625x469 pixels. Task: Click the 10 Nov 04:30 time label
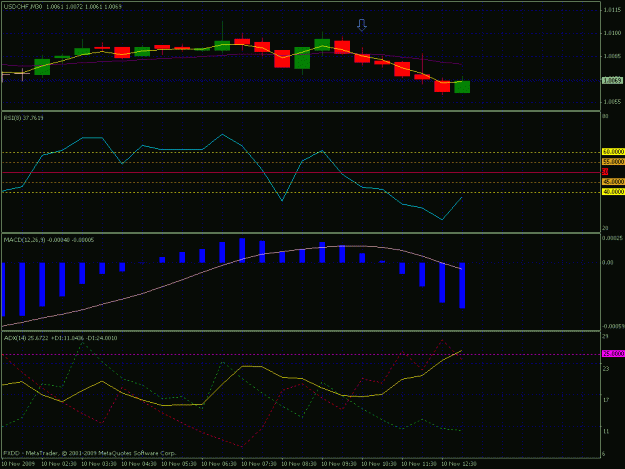tap(139, 464)
